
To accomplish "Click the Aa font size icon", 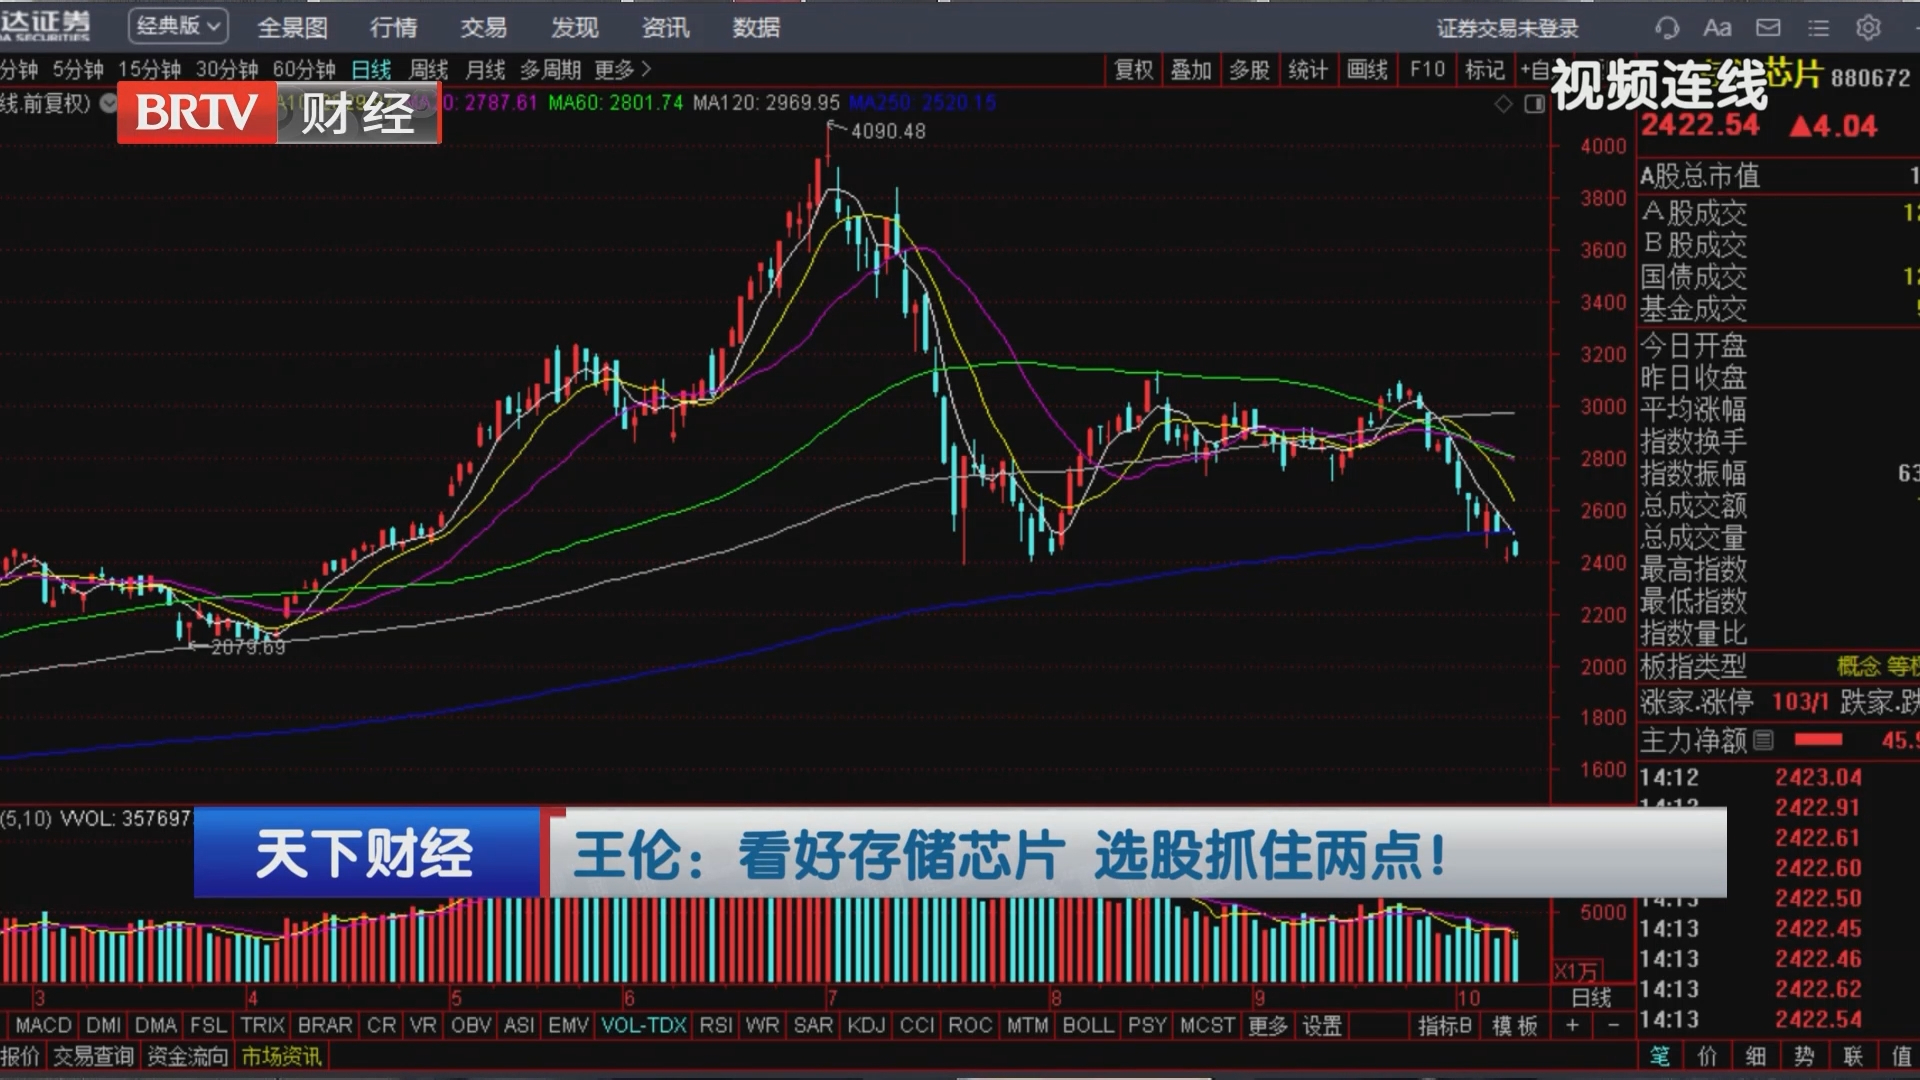I will click(1717, 28).
